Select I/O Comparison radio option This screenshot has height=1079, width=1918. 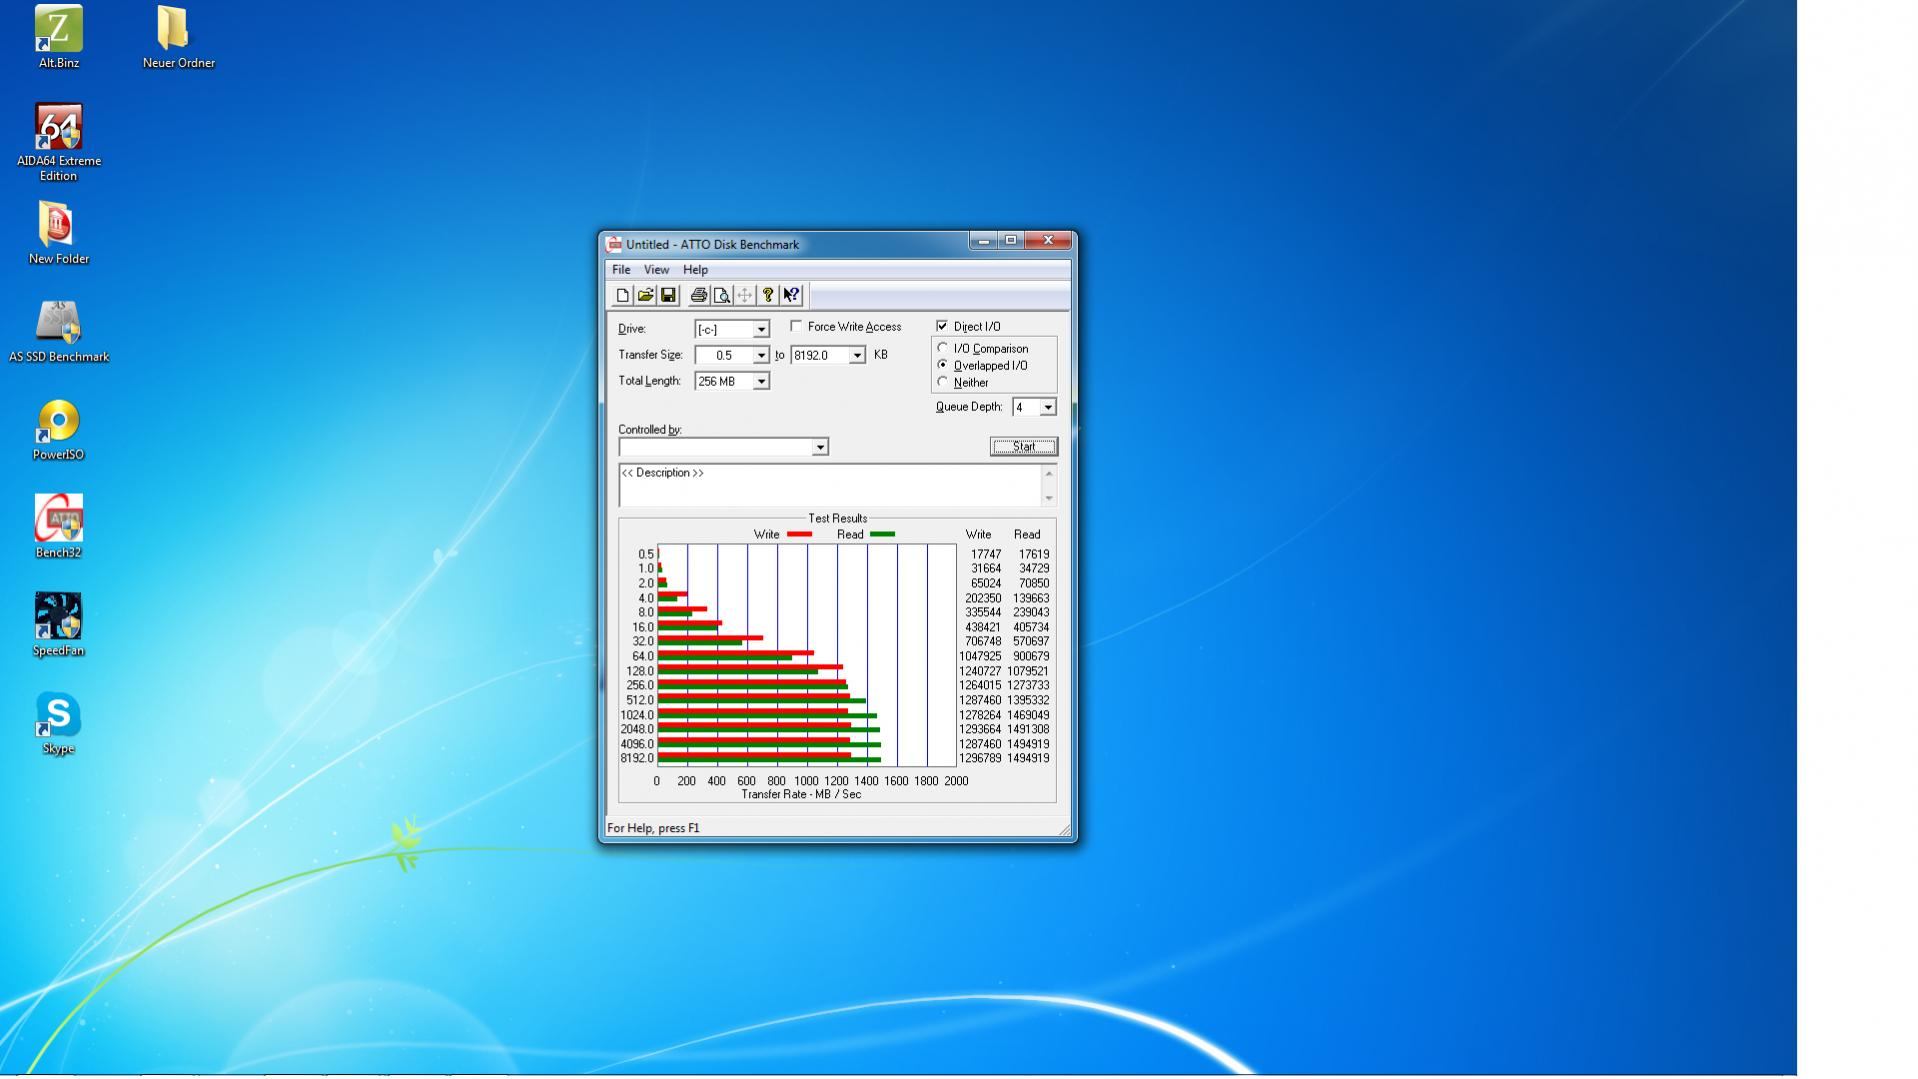pos(942,348)
